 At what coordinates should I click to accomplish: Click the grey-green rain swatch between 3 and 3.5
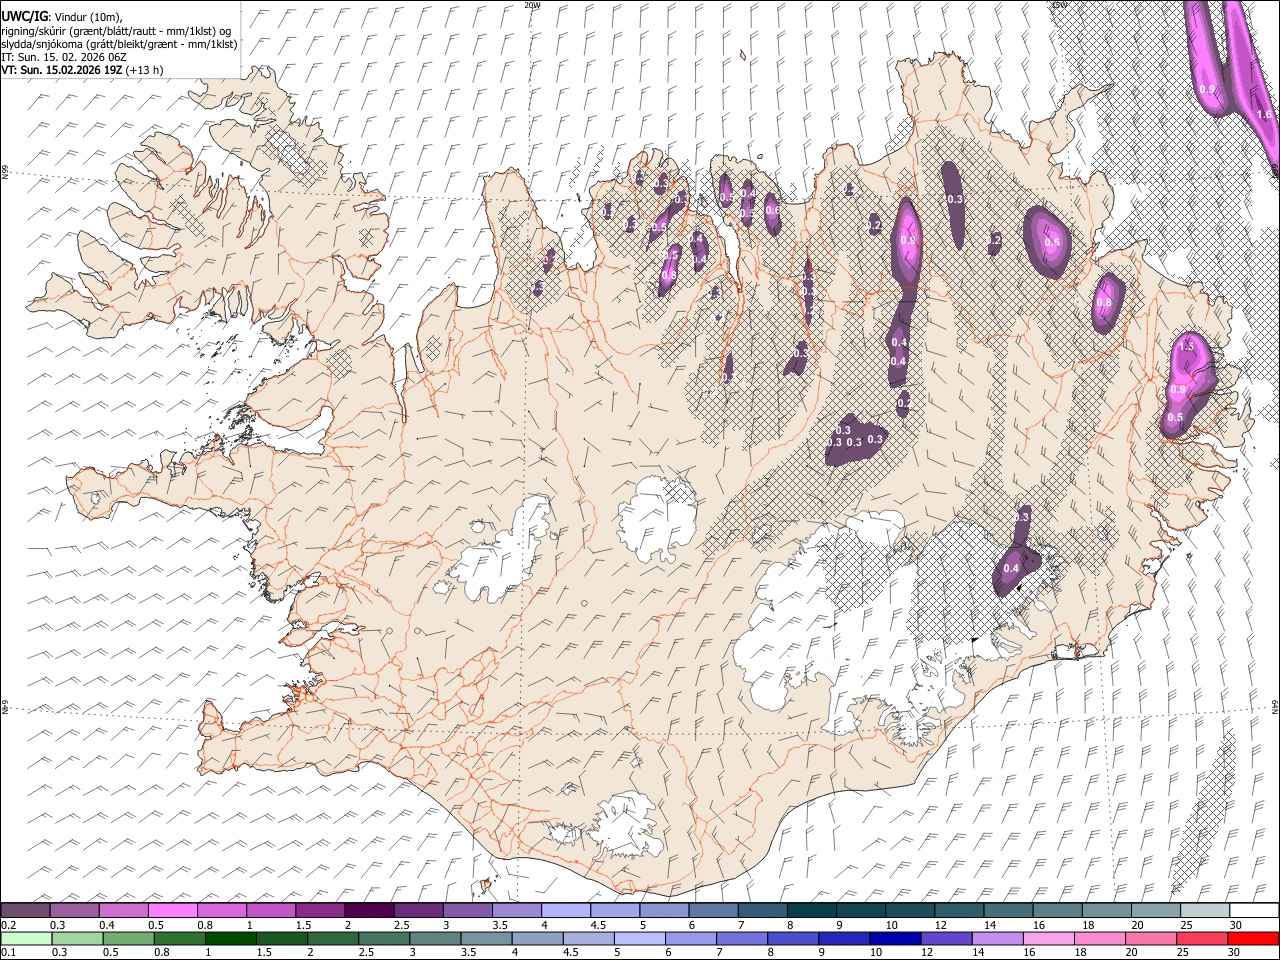pos(436,939)
